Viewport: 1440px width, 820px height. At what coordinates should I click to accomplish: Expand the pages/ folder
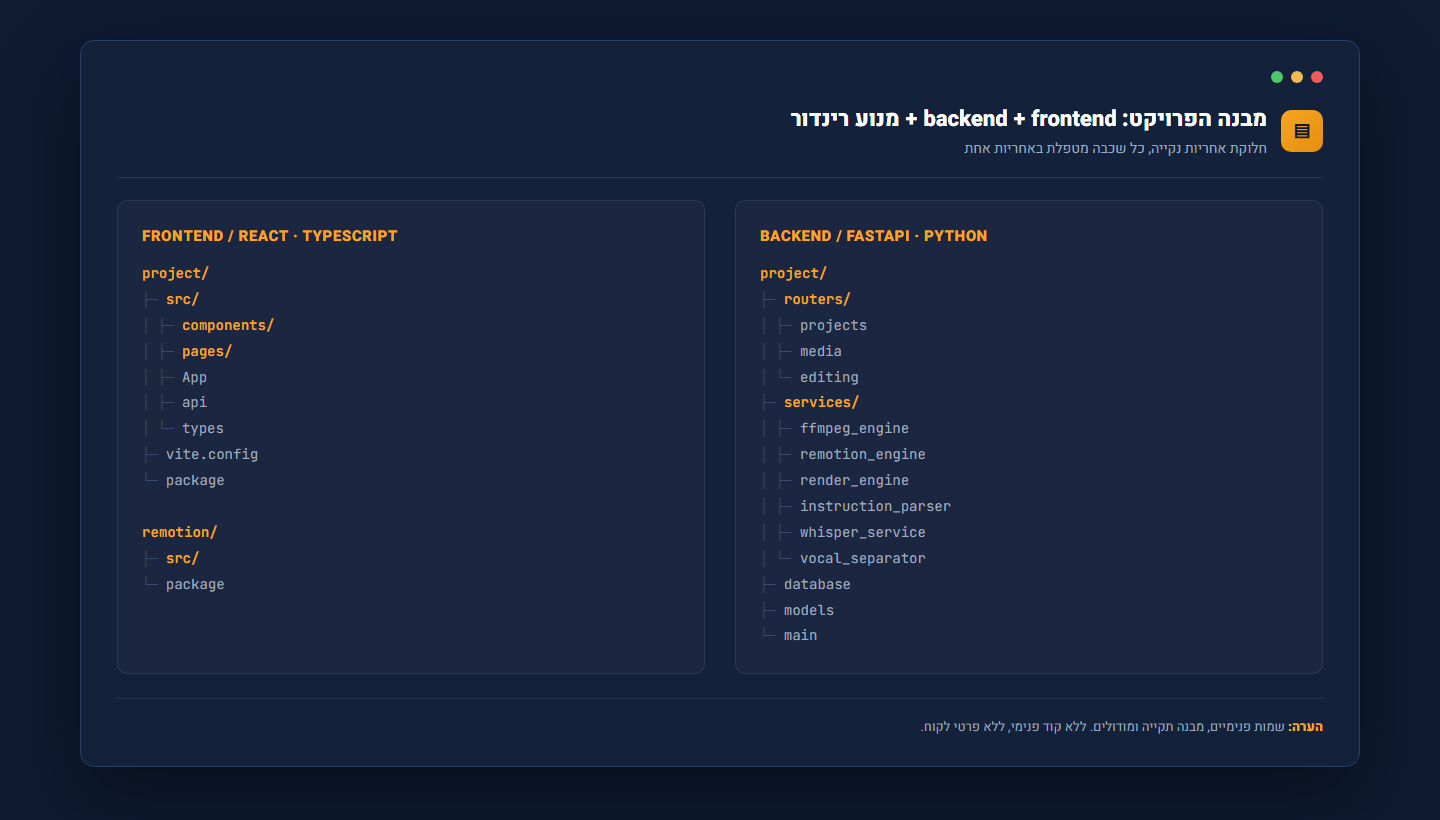tap(207, 351)
